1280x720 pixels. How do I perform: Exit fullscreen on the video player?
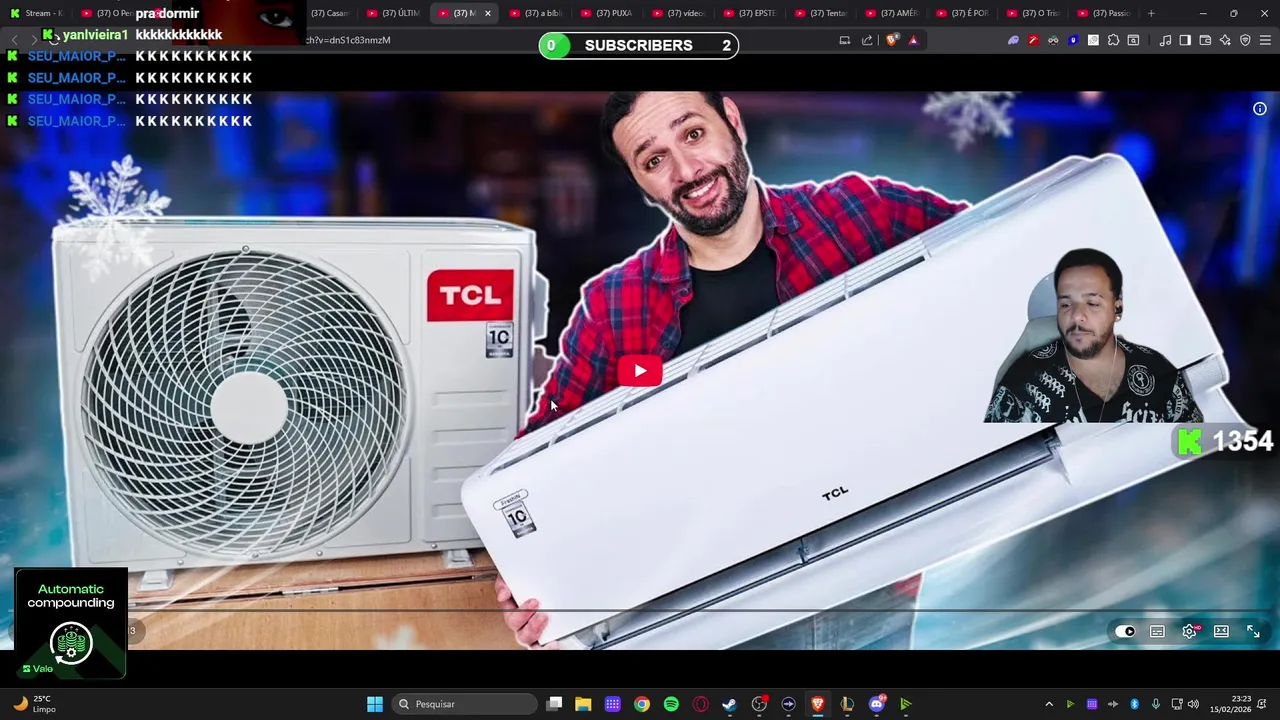click(x=1253, y=631)
